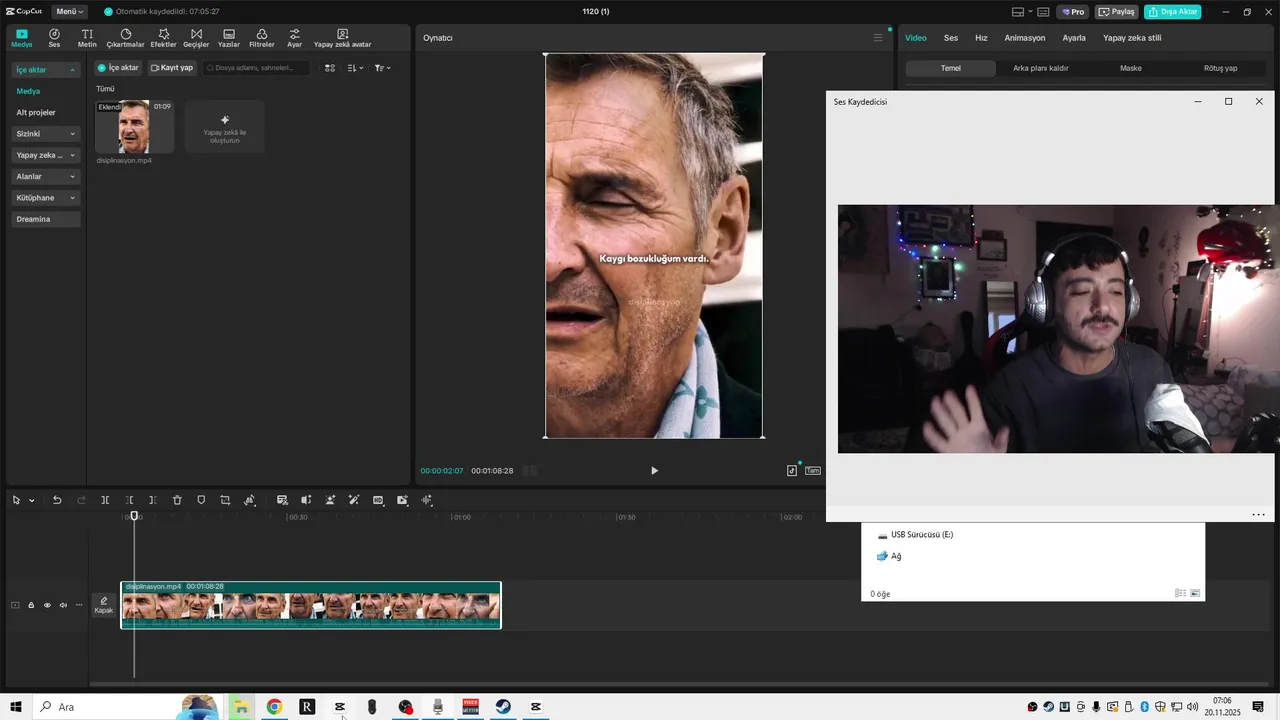The image size is (1280, 720).
Task: Click the Kayıt yap record button
Action: coord(171,68)
